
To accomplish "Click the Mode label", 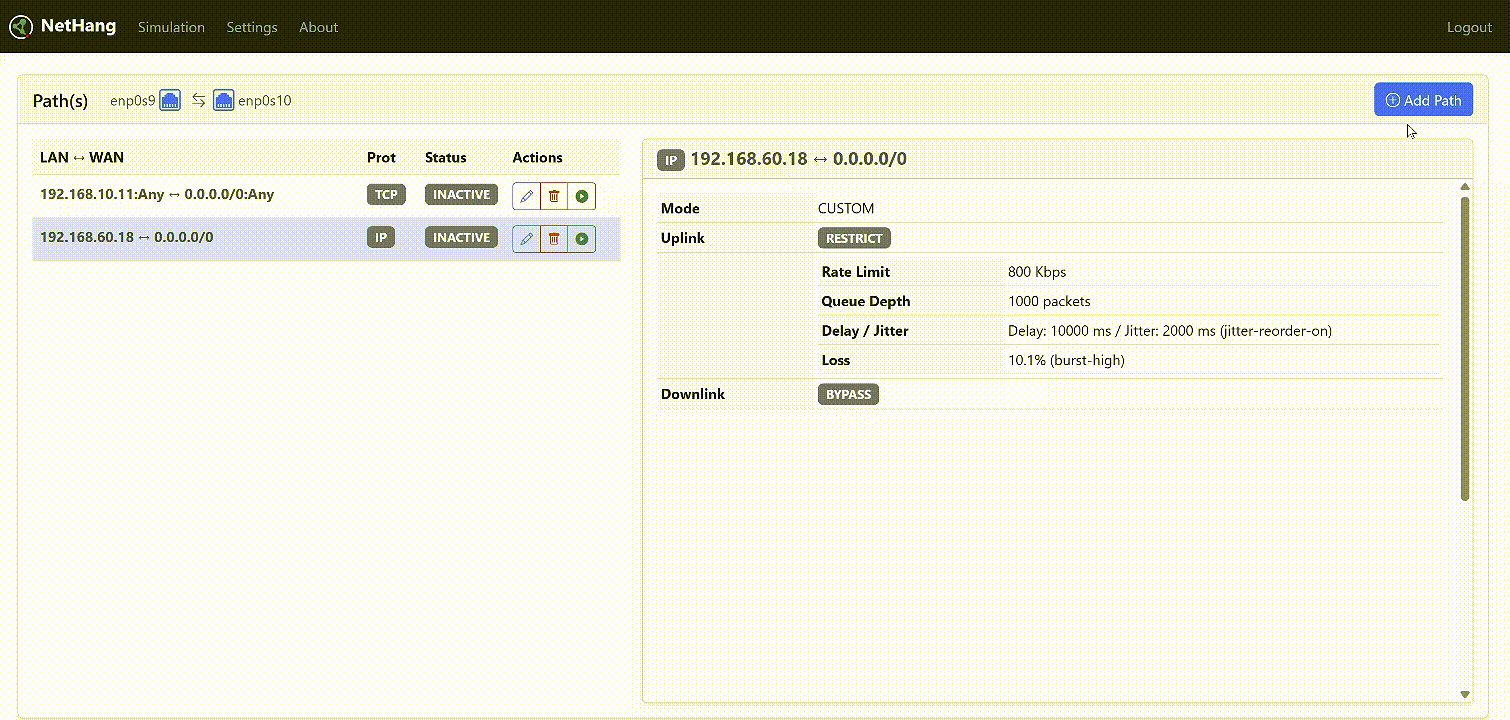I will click(x=680, y=209).
